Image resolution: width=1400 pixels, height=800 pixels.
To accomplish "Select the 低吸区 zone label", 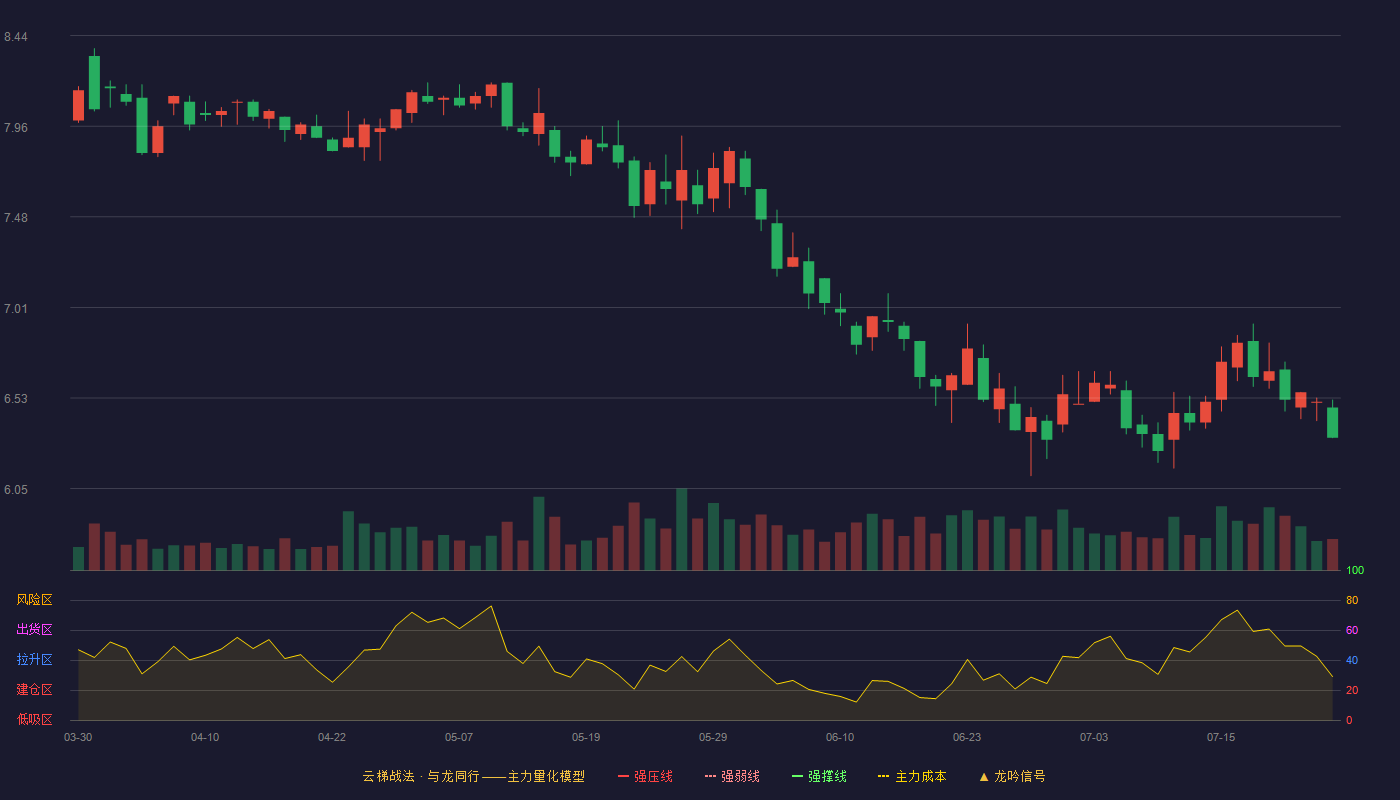I will (x=34, y=719).
